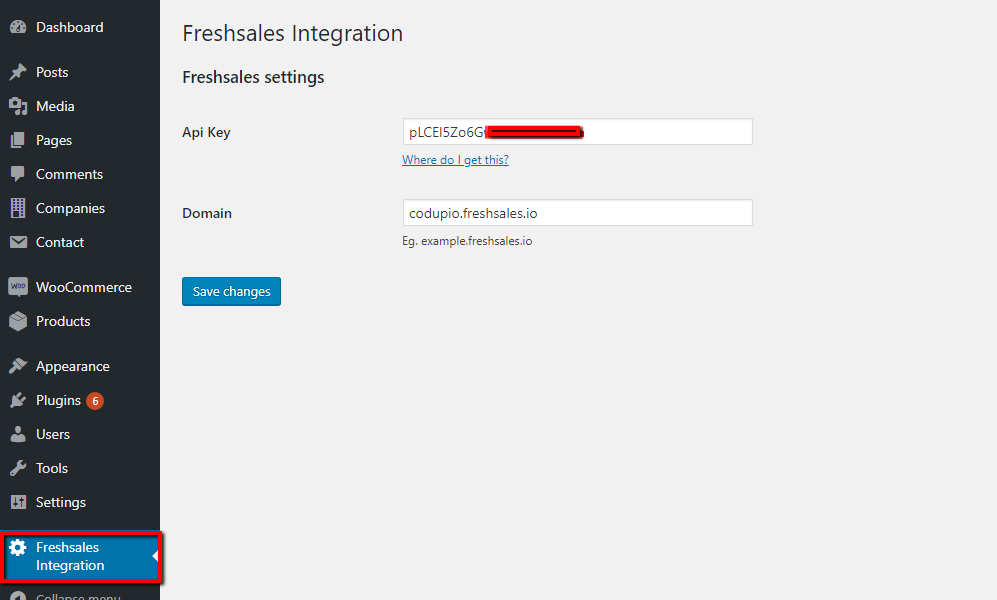This screenshot has height=600, width=997.
Task: Open the Plugins menu item
Action: pyautogui.click(x=58, y=400)
